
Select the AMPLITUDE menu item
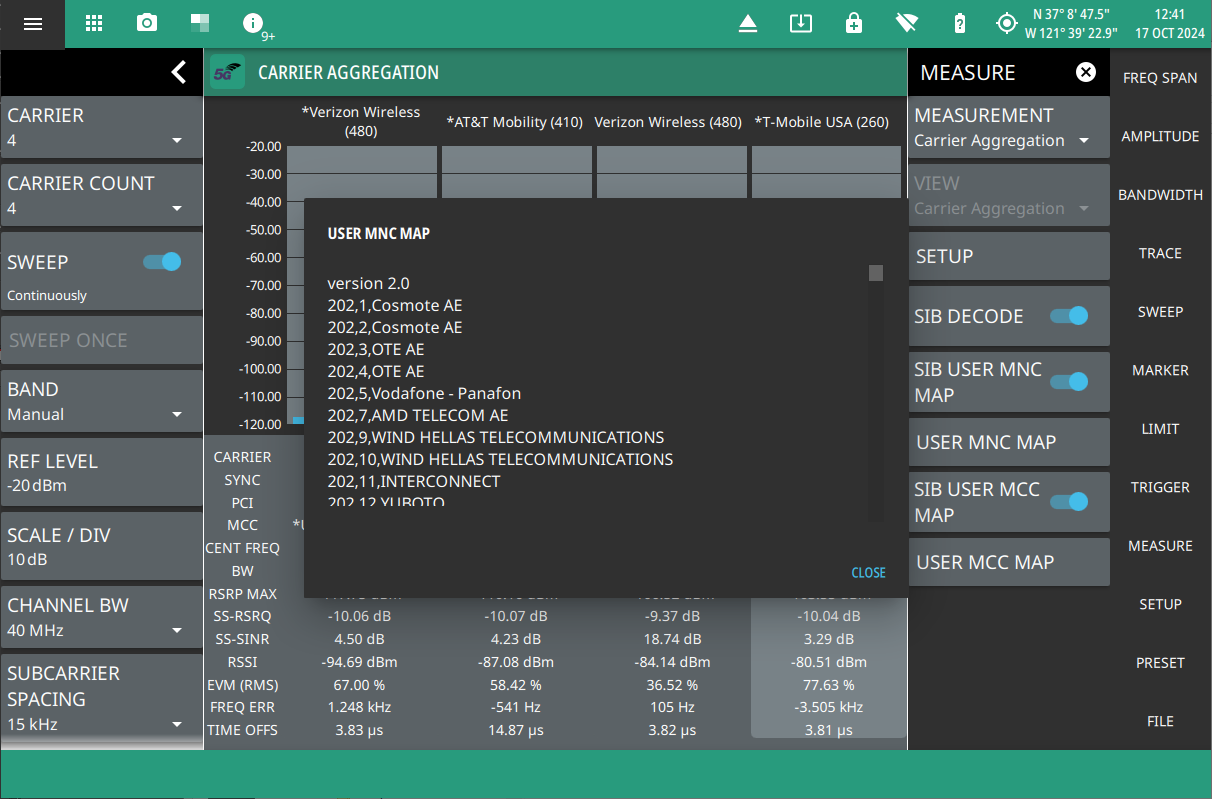pyautogui.click(x=1160, y=137)
